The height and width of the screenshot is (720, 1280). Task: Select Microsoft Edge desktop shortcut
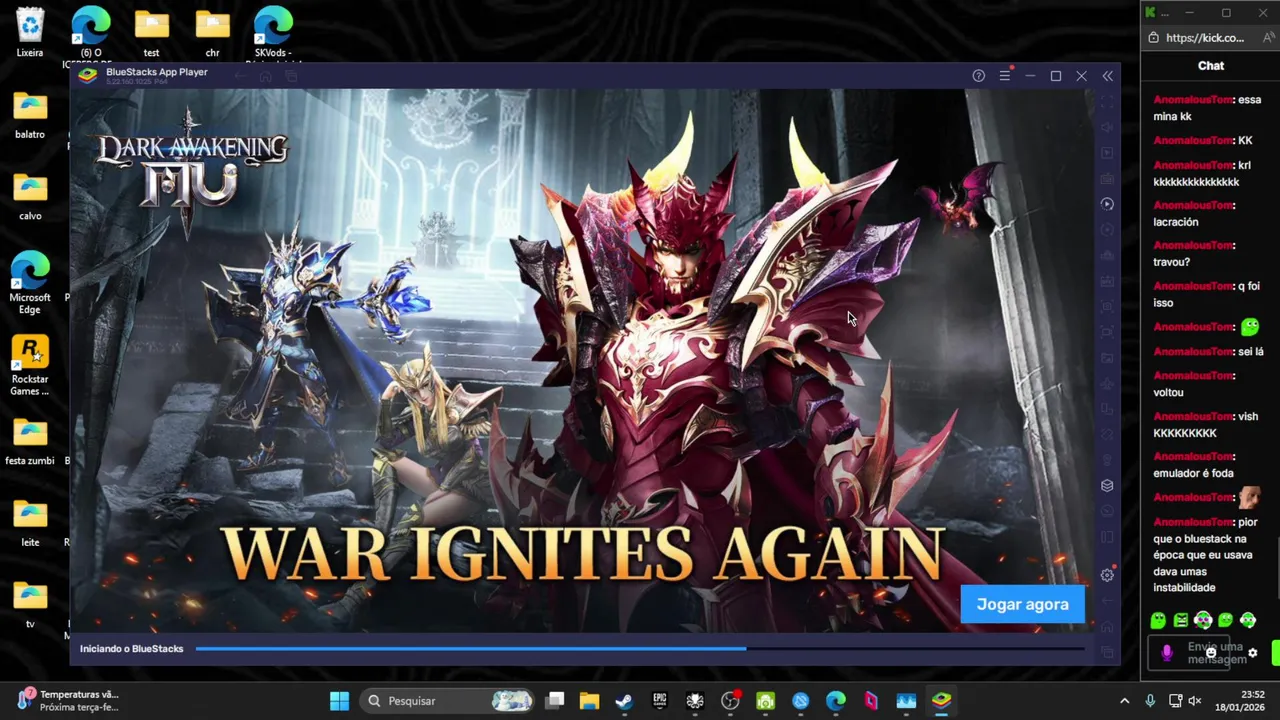pyautogui.click(x=30, y=282)
